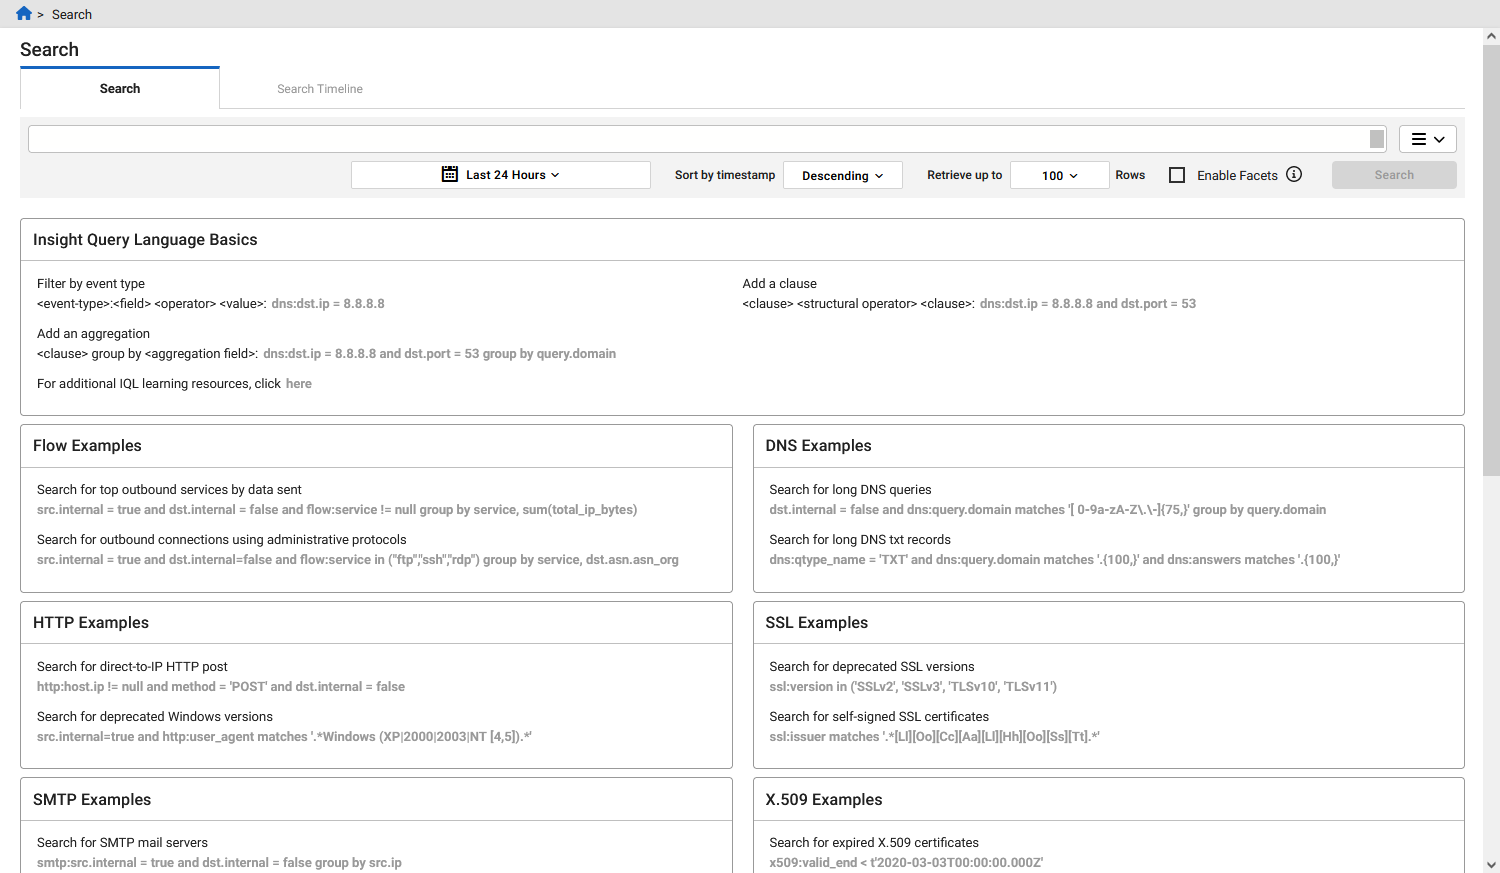This screenshot has width=1500, height=873.
Task: Select the Search tab
Action: pos(119,88)
